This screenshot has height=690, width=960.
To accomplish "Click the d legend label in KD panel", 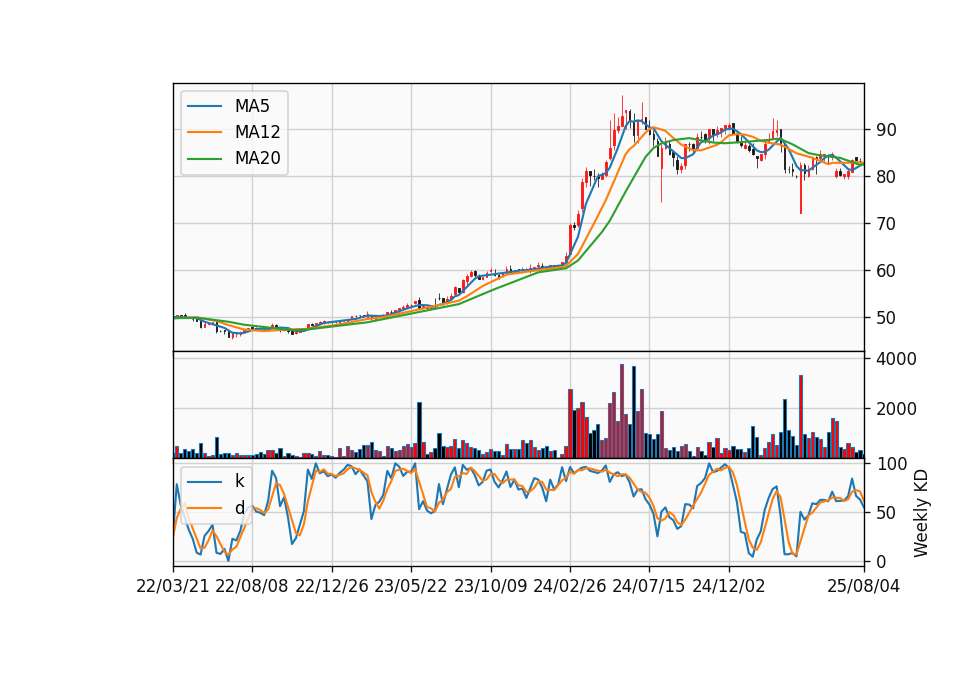I will click(x=239, y=508).
